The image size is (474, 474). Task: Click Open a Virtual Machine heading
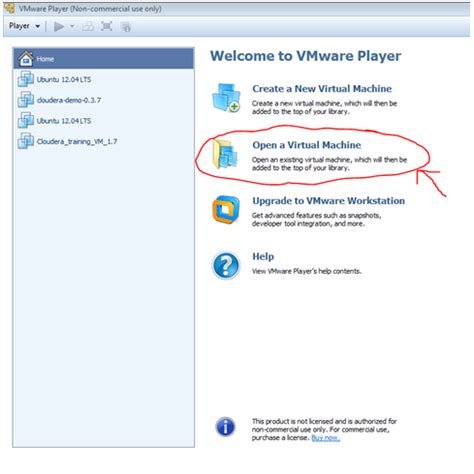pos(307,145)
